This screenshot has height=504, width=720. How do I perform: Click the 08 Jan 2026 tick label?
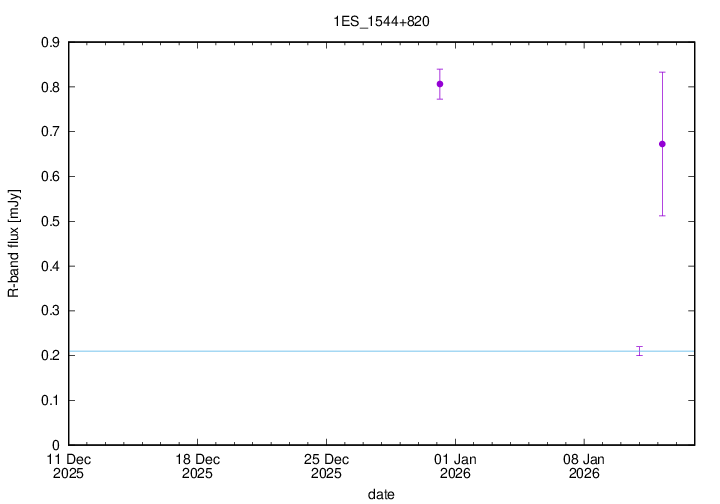pyautogui.click(x=583, y=466)
